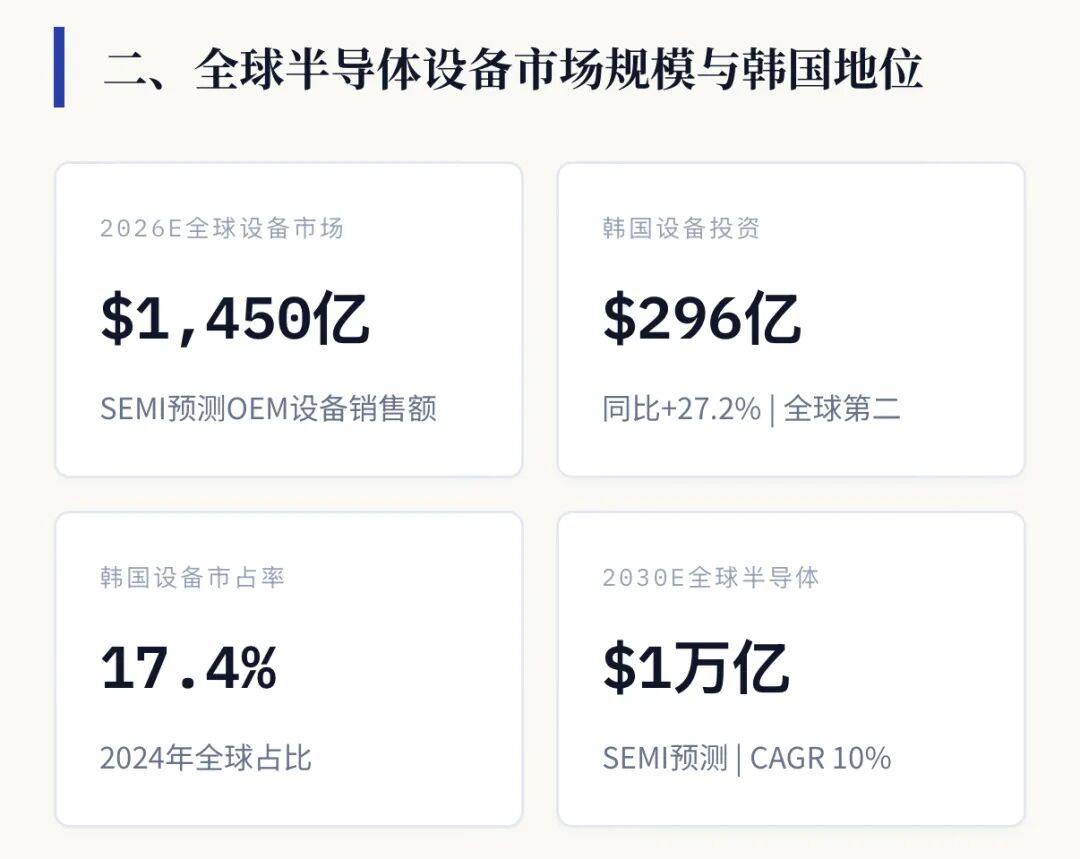Open the Korea market share card
The width and height of the screenshot is (1080, 859).
(x=289, y=669)
